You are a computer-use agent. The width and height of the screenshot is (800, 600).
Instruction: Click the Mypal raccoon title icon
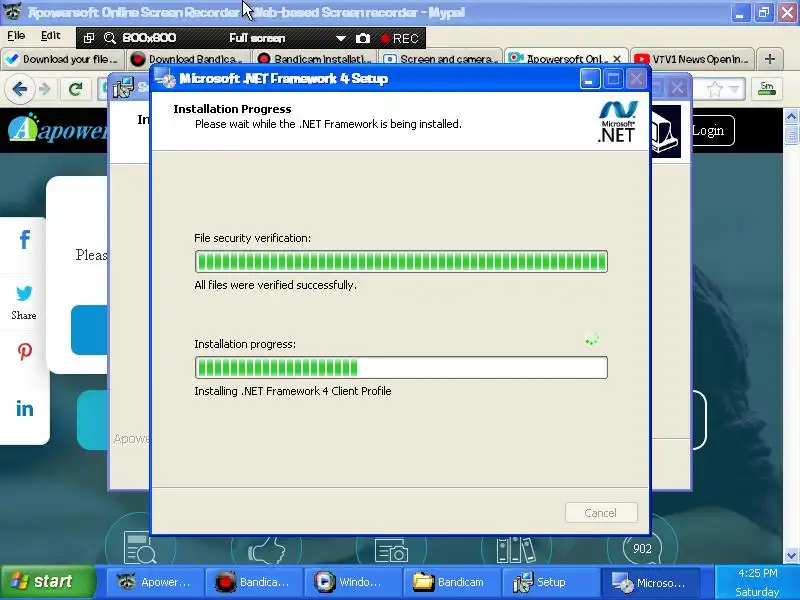[x=12, y=12]
